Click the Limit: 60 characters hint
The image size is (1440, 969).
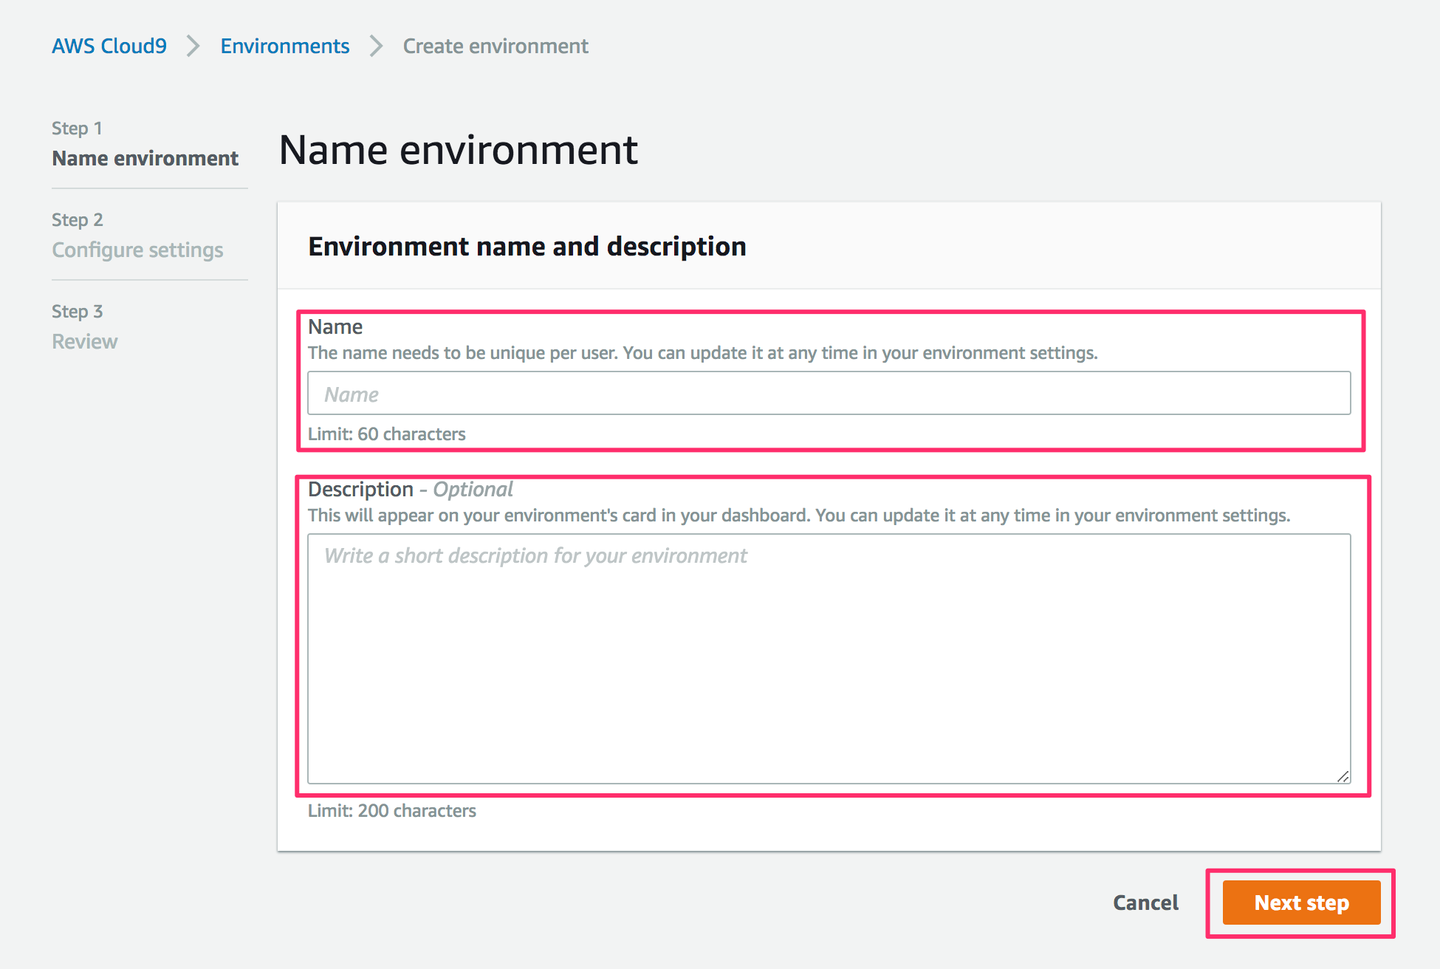click(387, 434)
